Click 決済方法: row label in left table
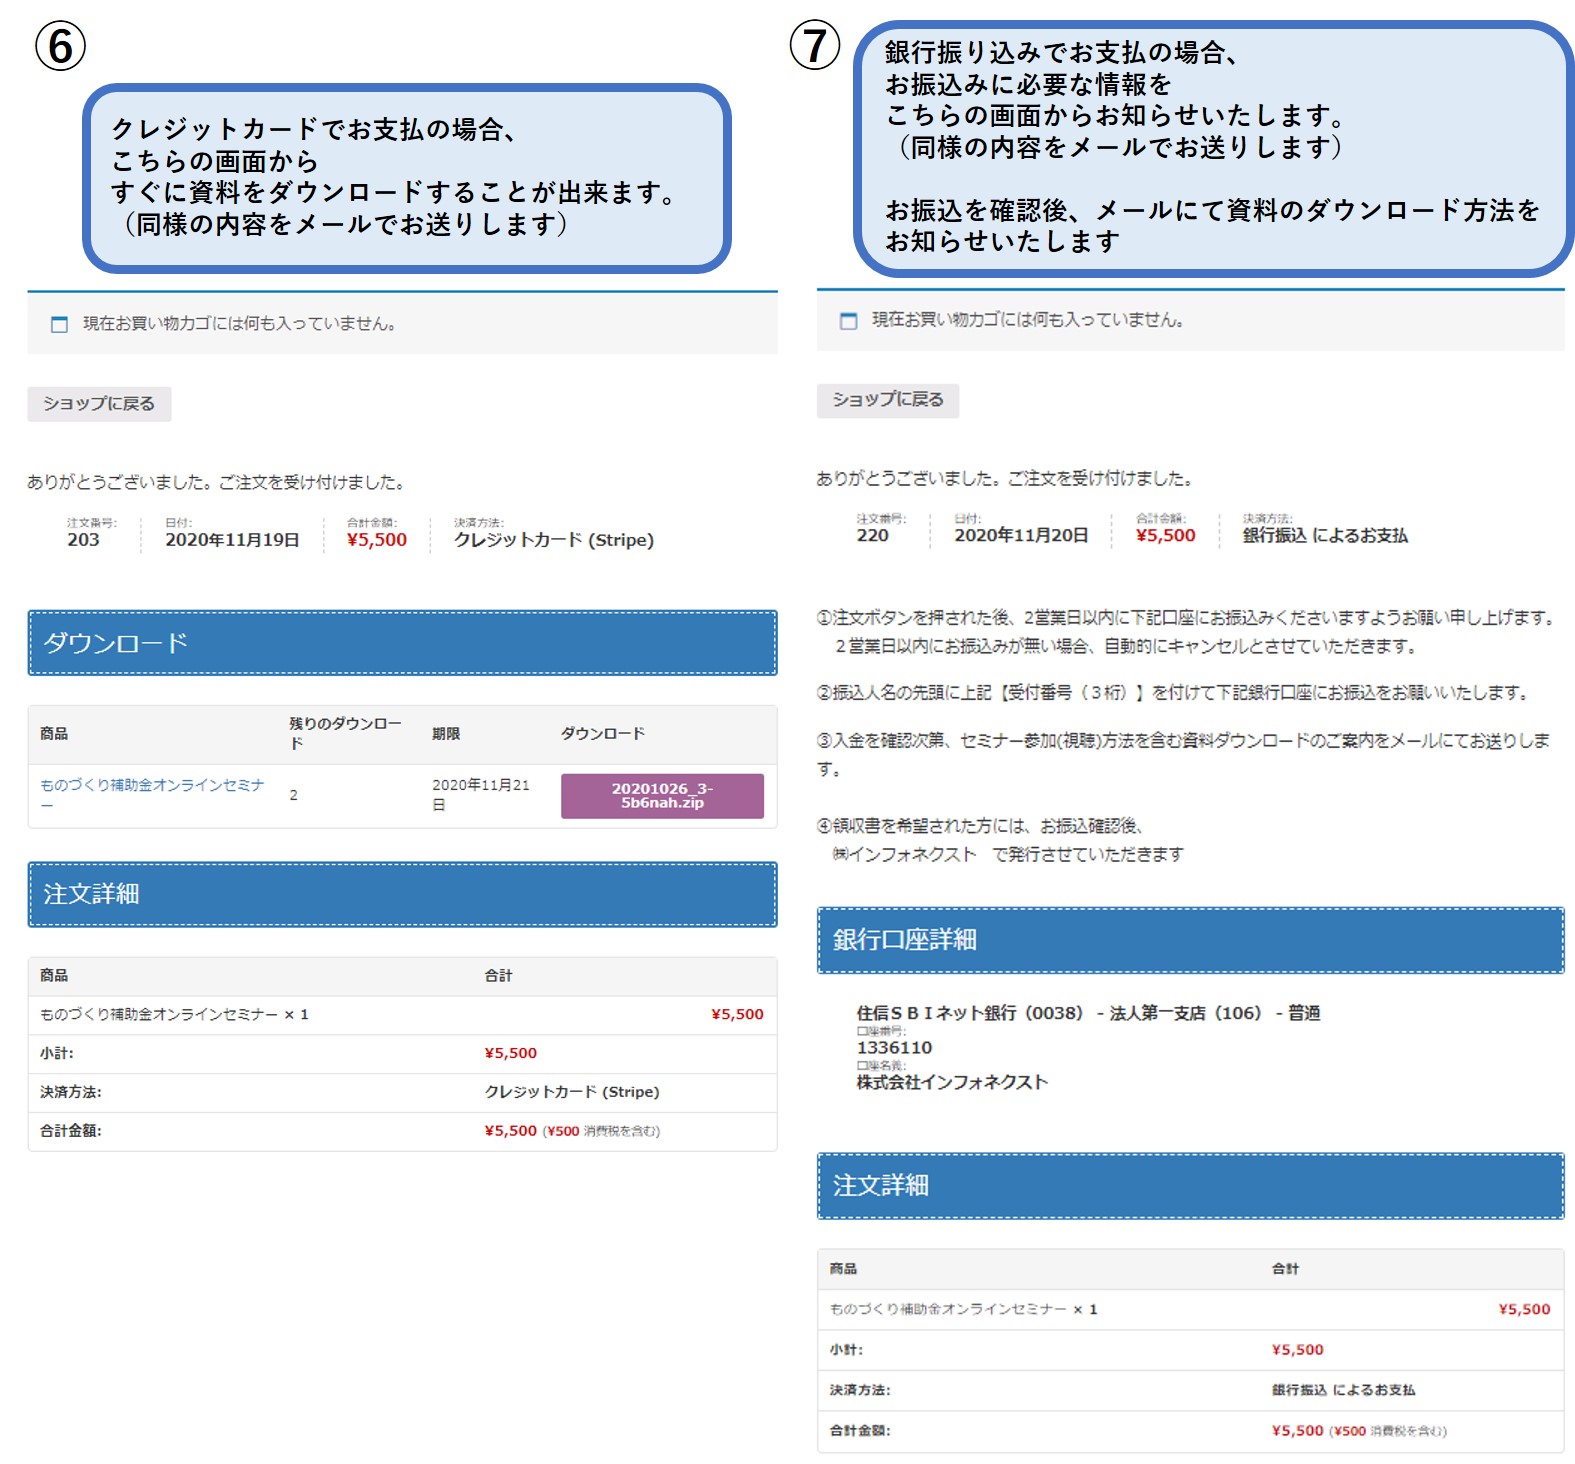This screenshot has height=1464, width=1575. 71,1093
